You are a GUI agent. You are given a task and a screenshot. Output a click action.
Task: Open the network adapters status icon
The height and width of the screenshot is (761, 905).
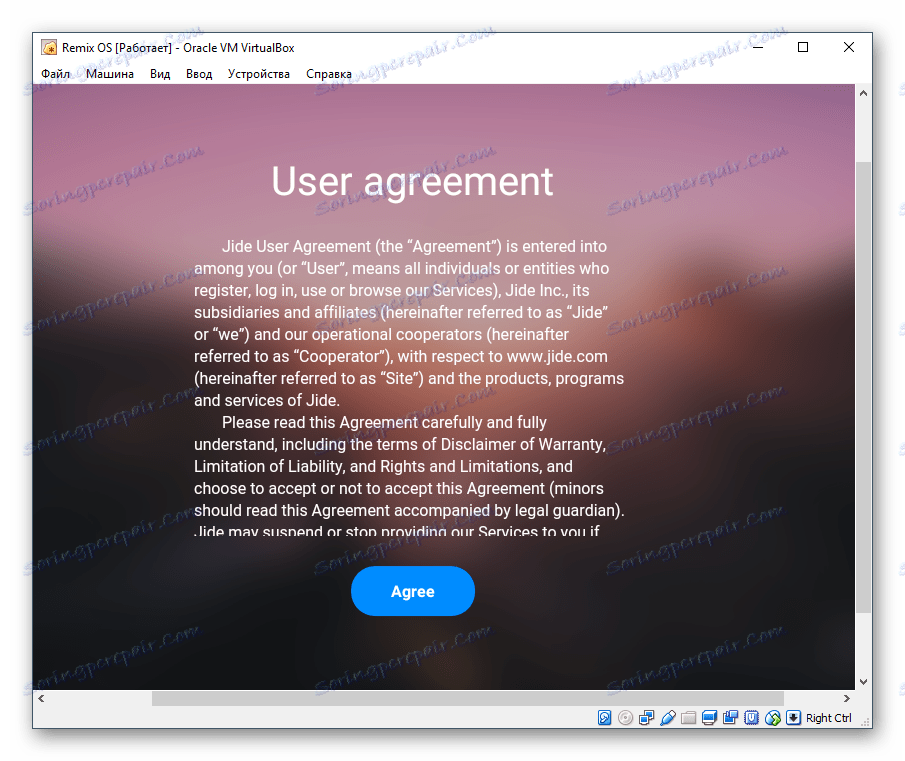click(646, 718)
